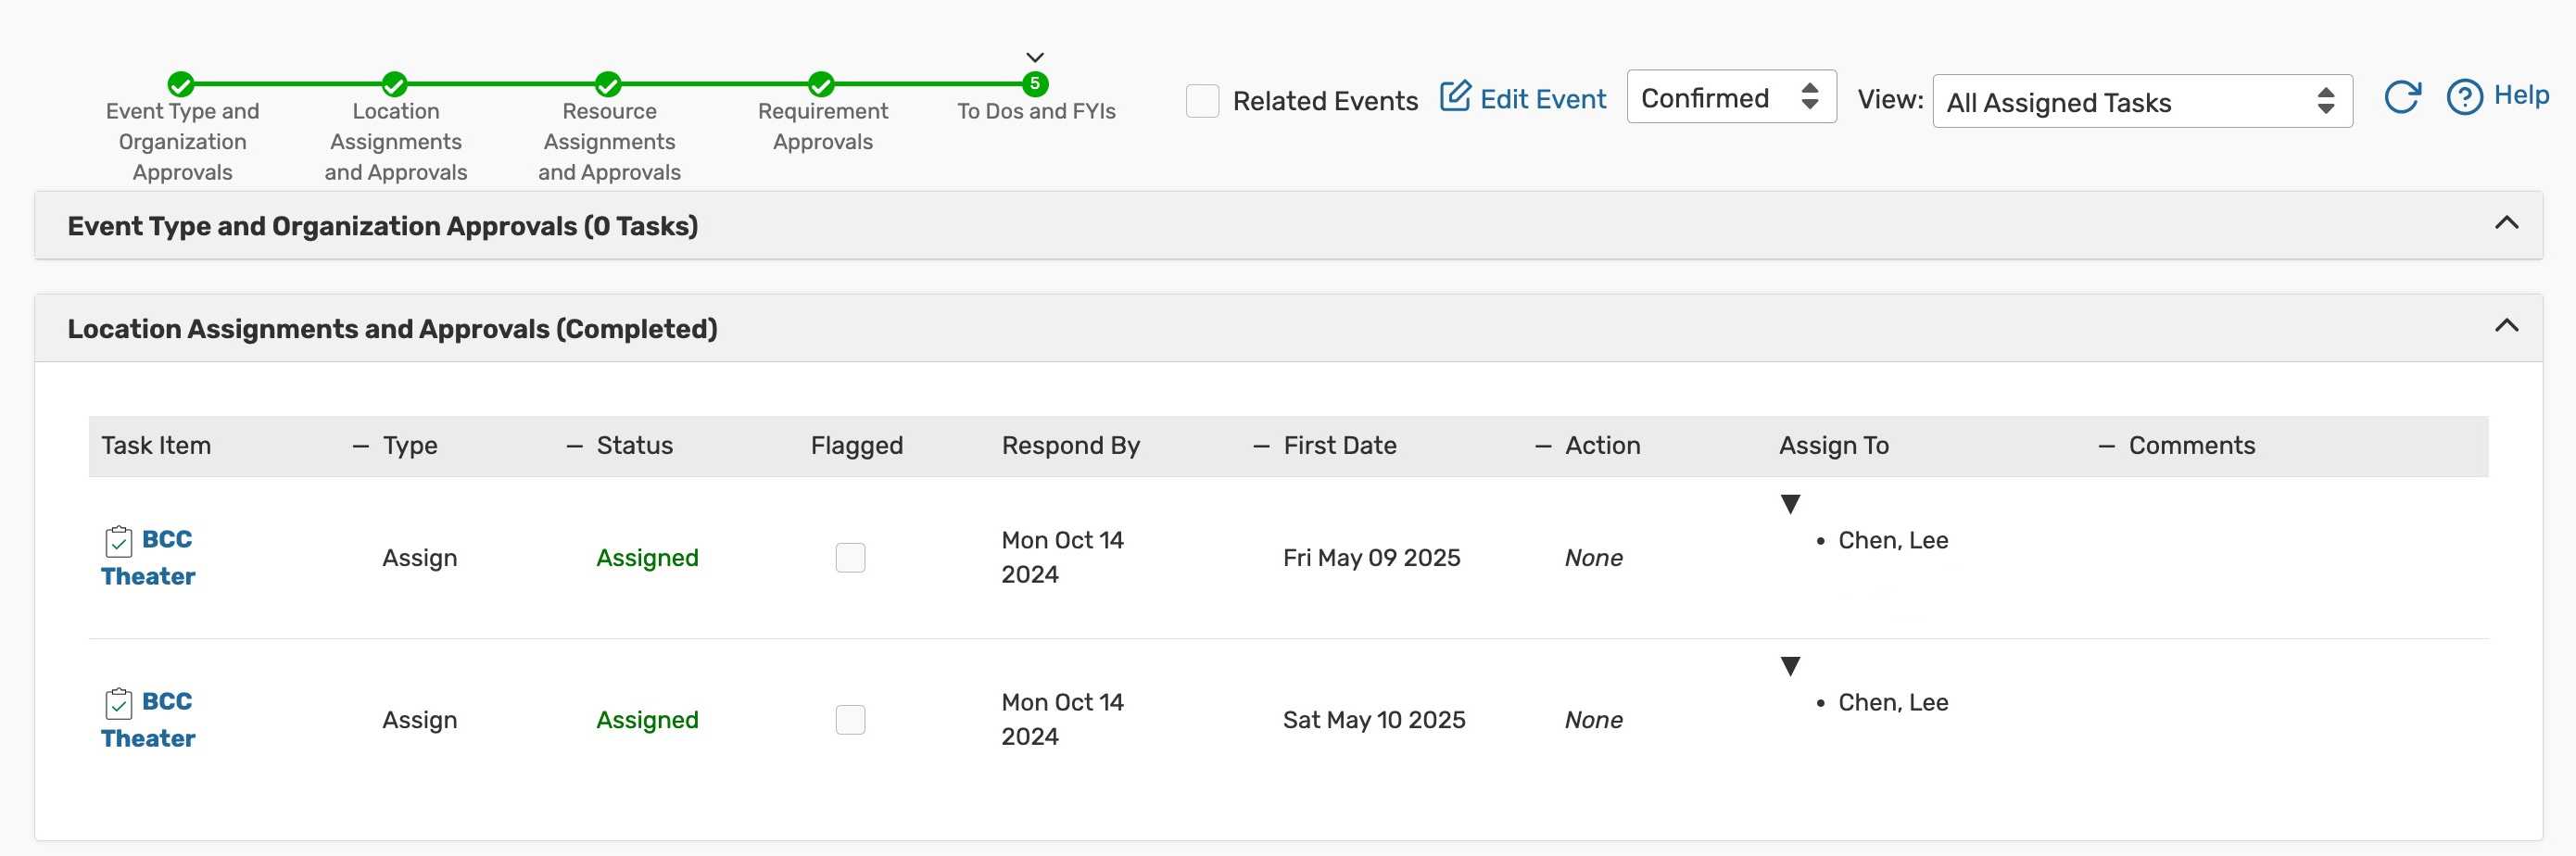
Task: Flag the Sat May 10 2025 task
Action: coord(850,720)
